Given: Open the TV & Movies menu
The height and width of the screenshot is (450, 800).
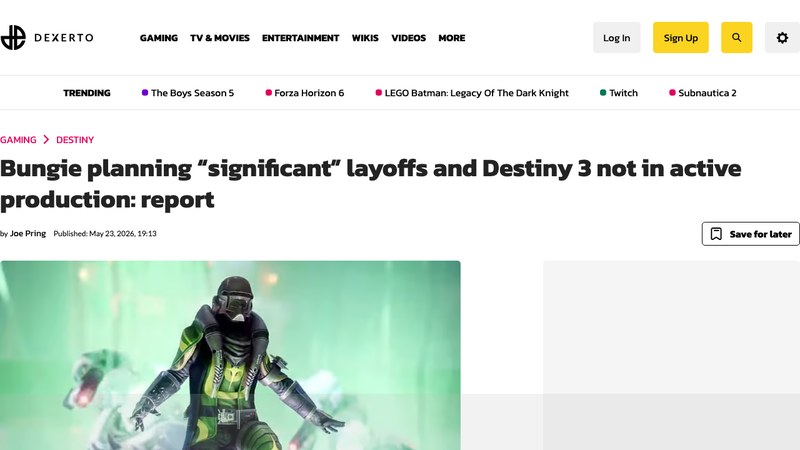Looking at the screenshot, I should pos(220,38).
